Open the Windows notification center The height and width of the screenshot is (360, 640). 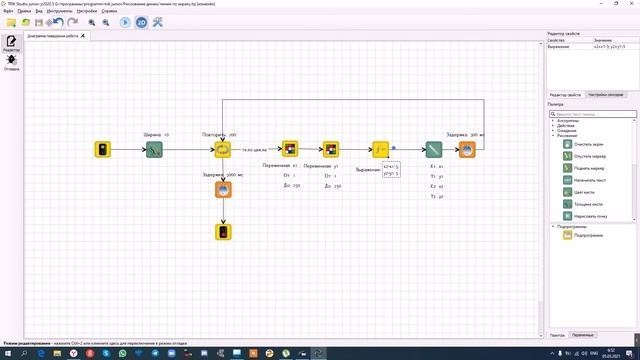point(629,353)
